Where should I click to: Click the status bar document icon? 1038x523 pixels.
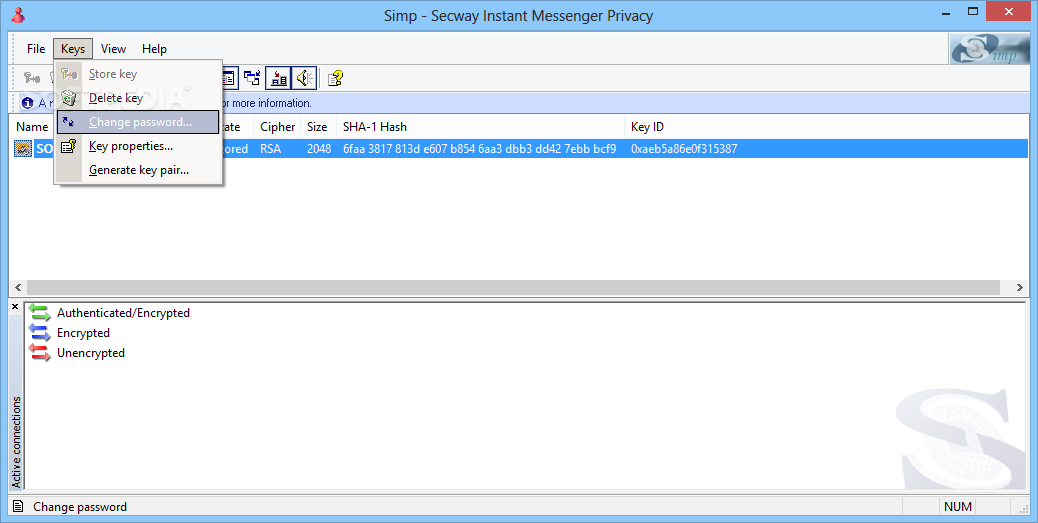click(19, 506)
